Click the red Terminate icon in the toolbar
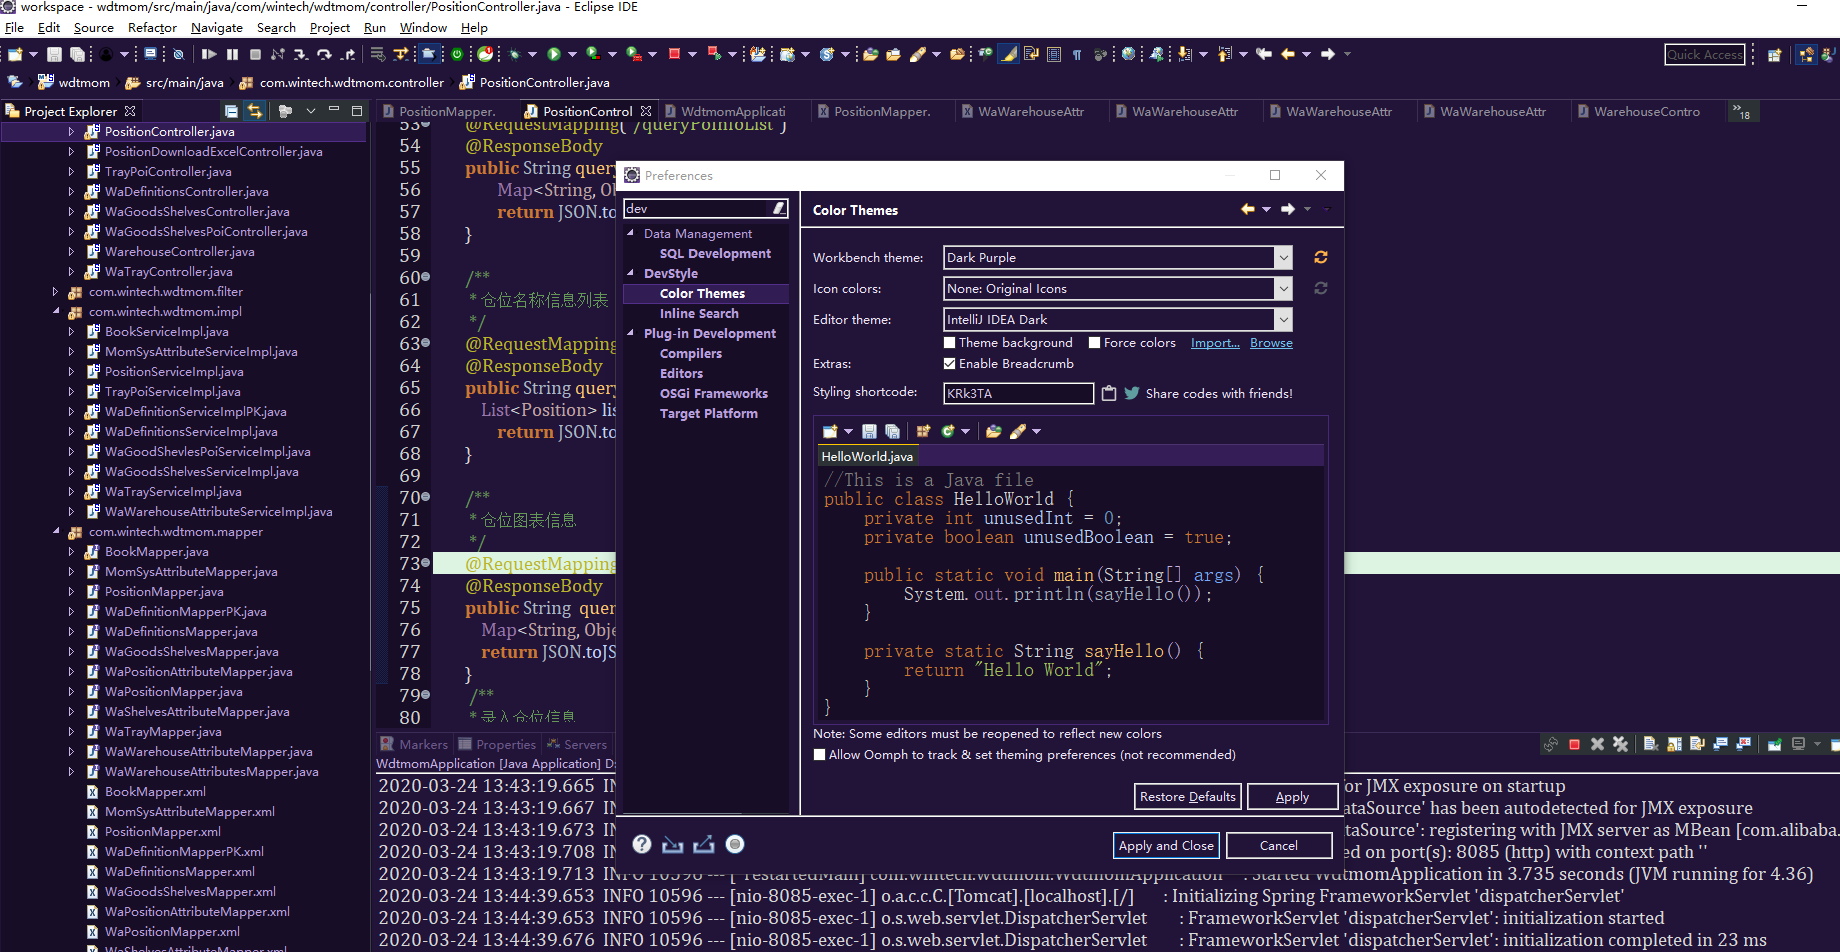 click(678, 54)
